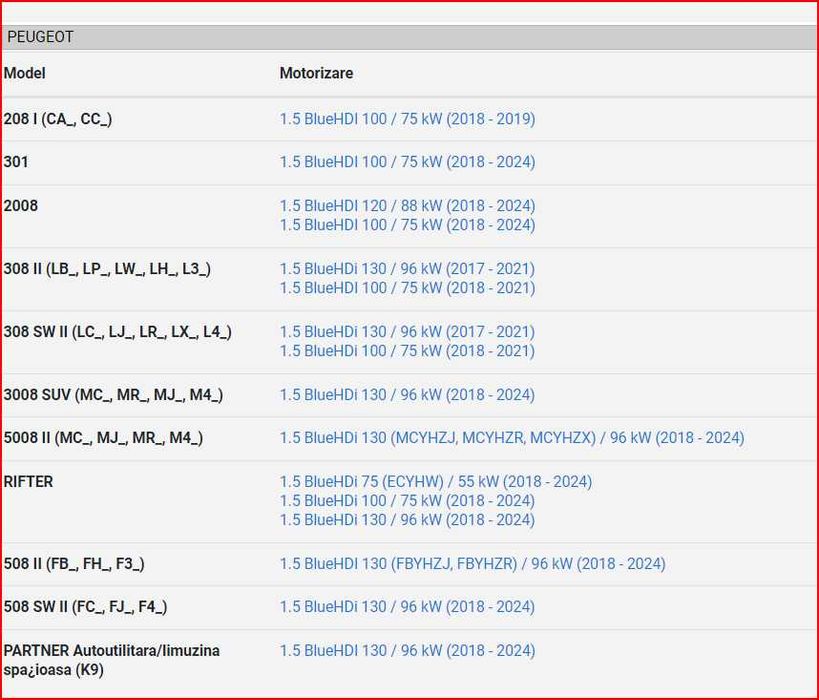Viewport: 819px width, 700px height.
Task: Select the 2008 model cell
Action: 20,206
